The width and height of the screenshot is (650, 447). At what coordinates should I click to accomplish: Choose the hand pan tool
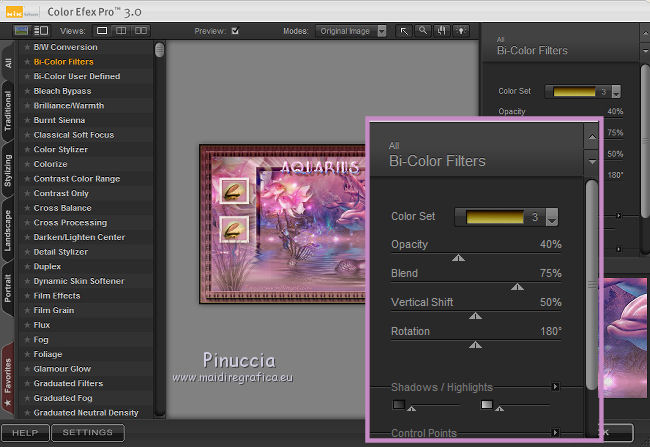click(x=443, y=31)
